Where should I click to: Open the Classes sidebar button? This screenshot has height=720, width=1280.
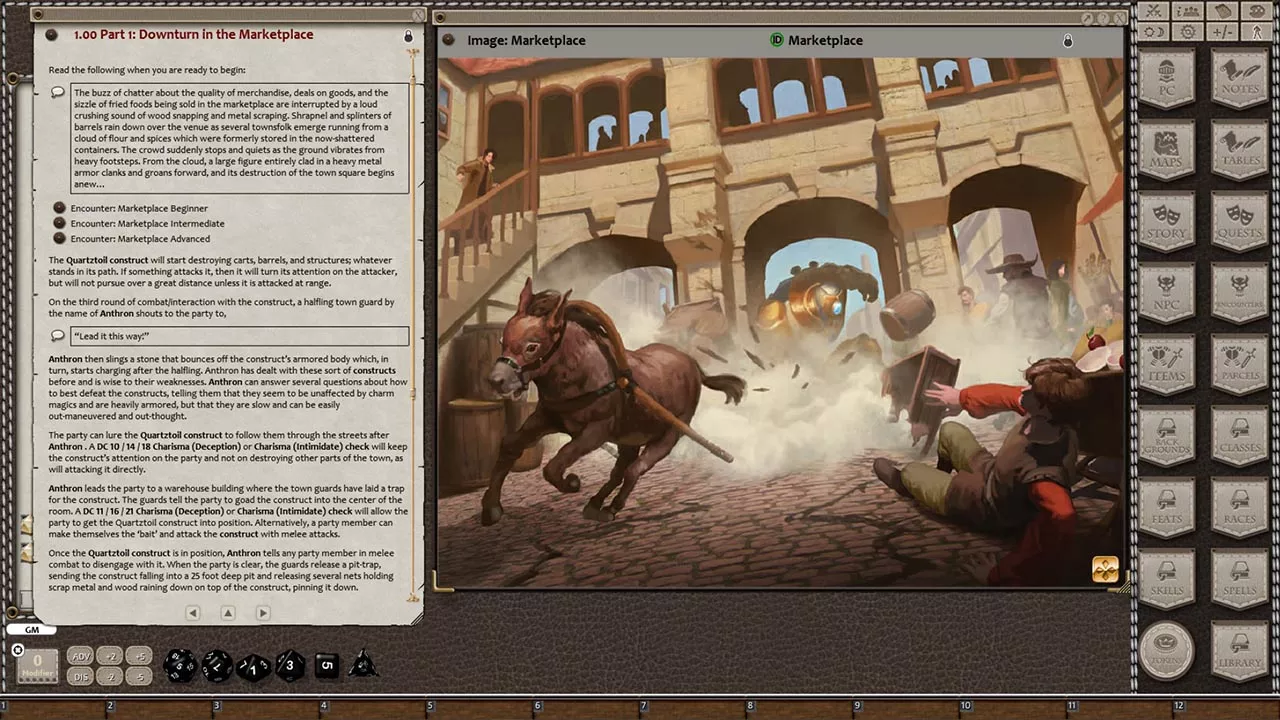tap(1240, 436)
